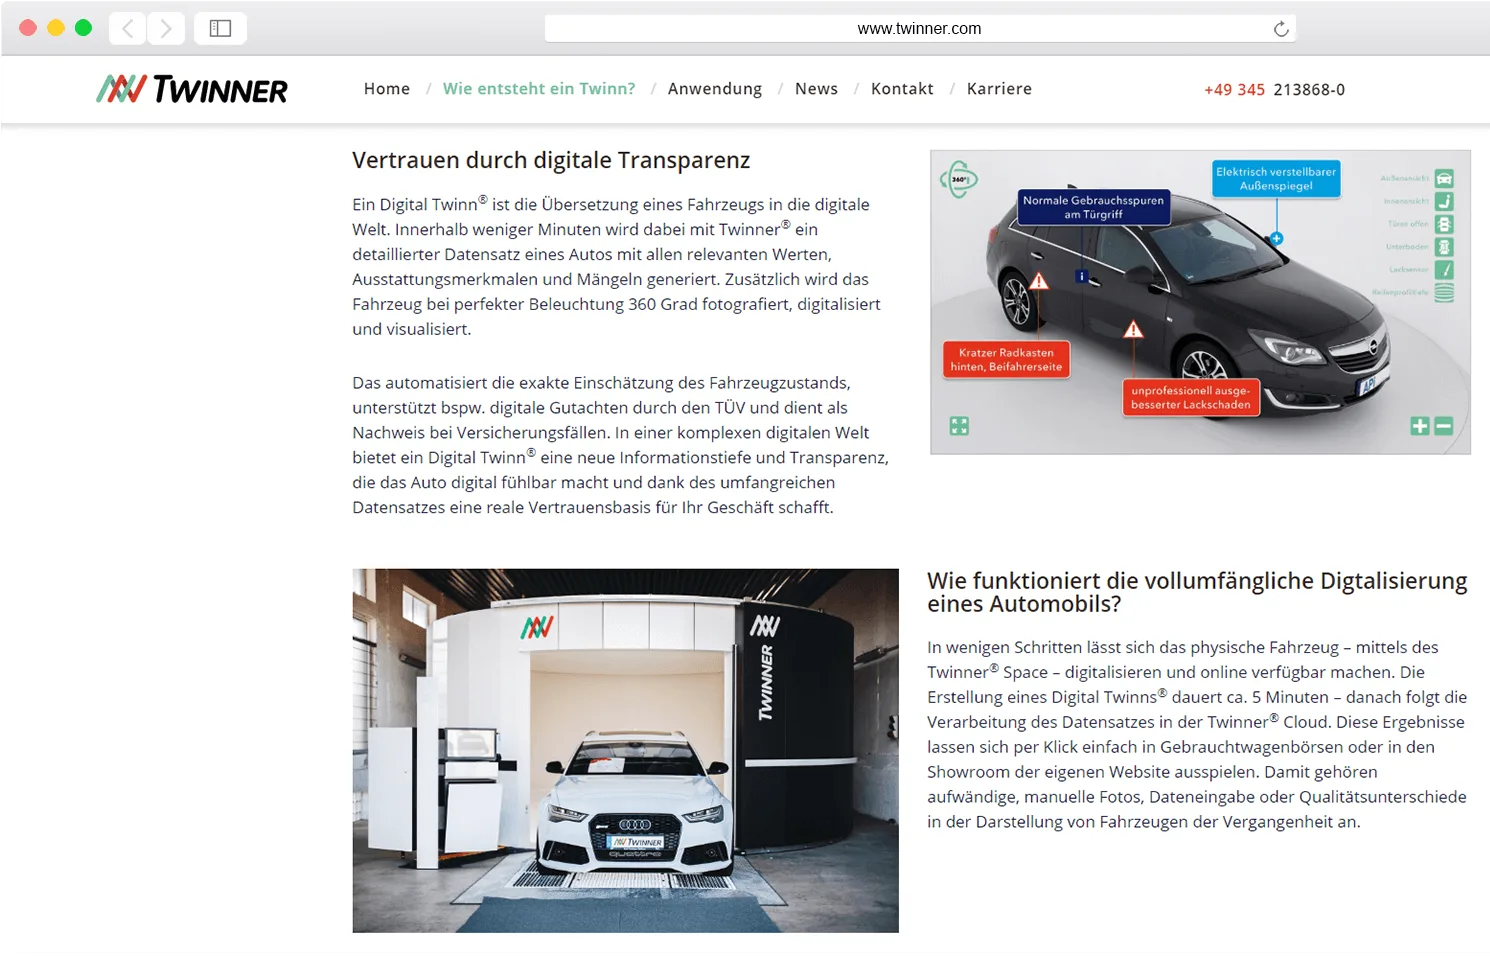Image resolution: width=1490 pixels, height=956 pixels.
Task: Enter fullscreen in the car viewer
Action: [959, 426]
